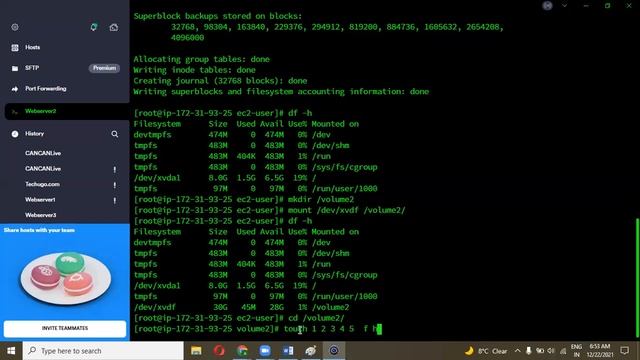Open the user avatar in title bar
The height and width of the screenshot is (360, 640).
(x=547, y=6)
